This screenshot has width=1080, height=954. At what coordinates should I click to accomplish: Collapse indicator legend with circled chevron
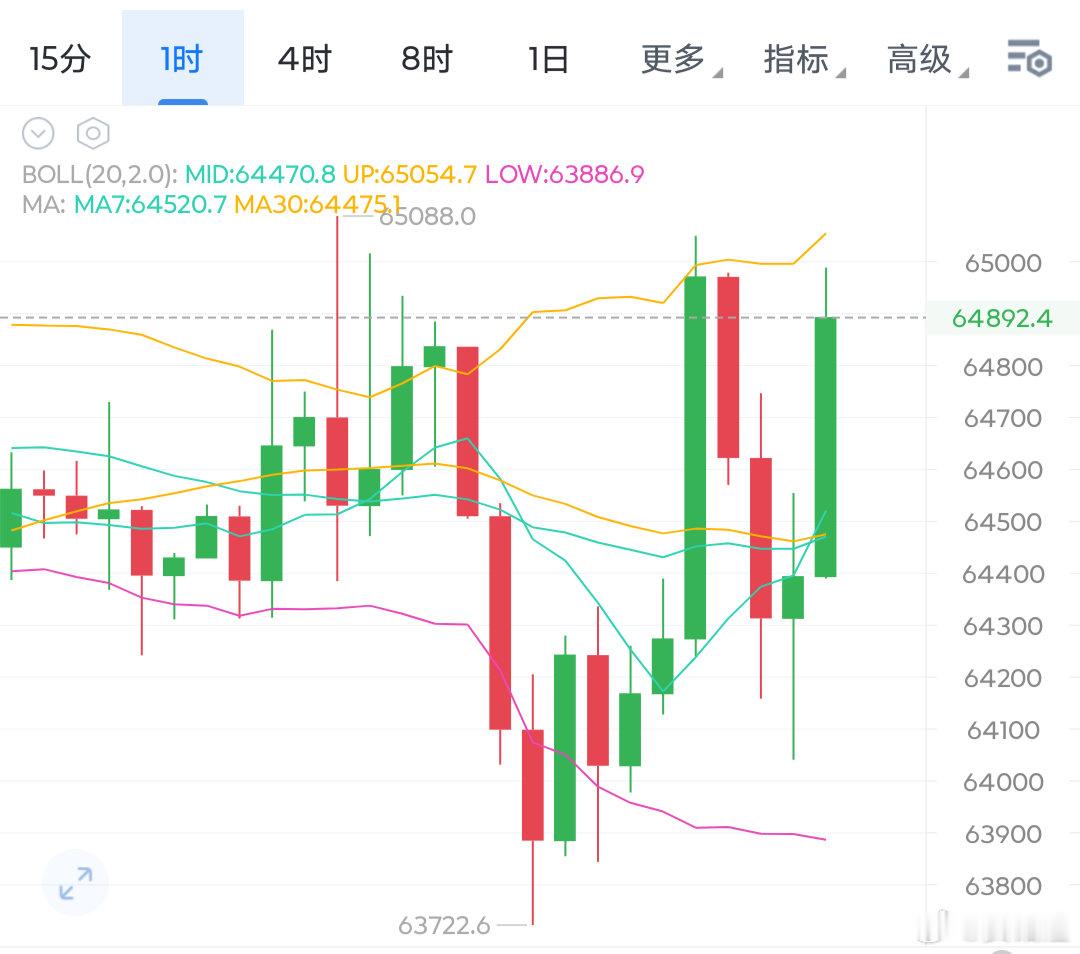coord(38,133)
